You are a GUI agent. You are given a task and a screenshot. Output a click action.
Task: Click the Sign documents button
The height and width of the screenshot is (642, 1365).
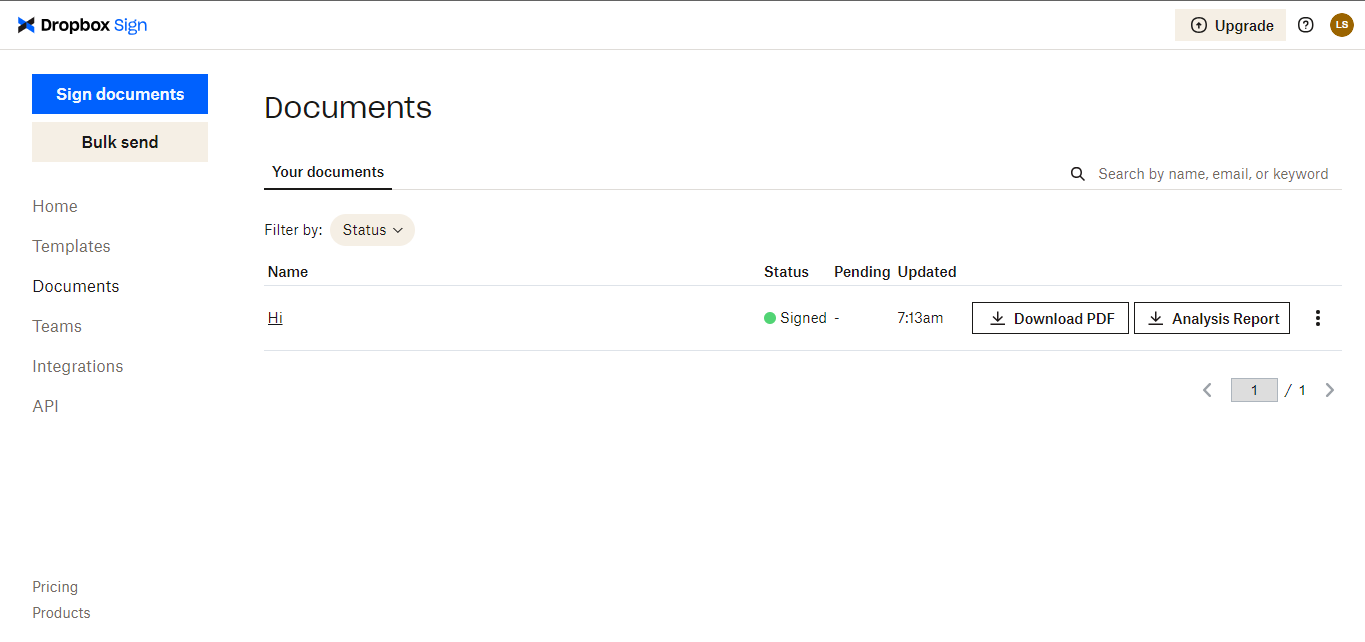(120, 94)
